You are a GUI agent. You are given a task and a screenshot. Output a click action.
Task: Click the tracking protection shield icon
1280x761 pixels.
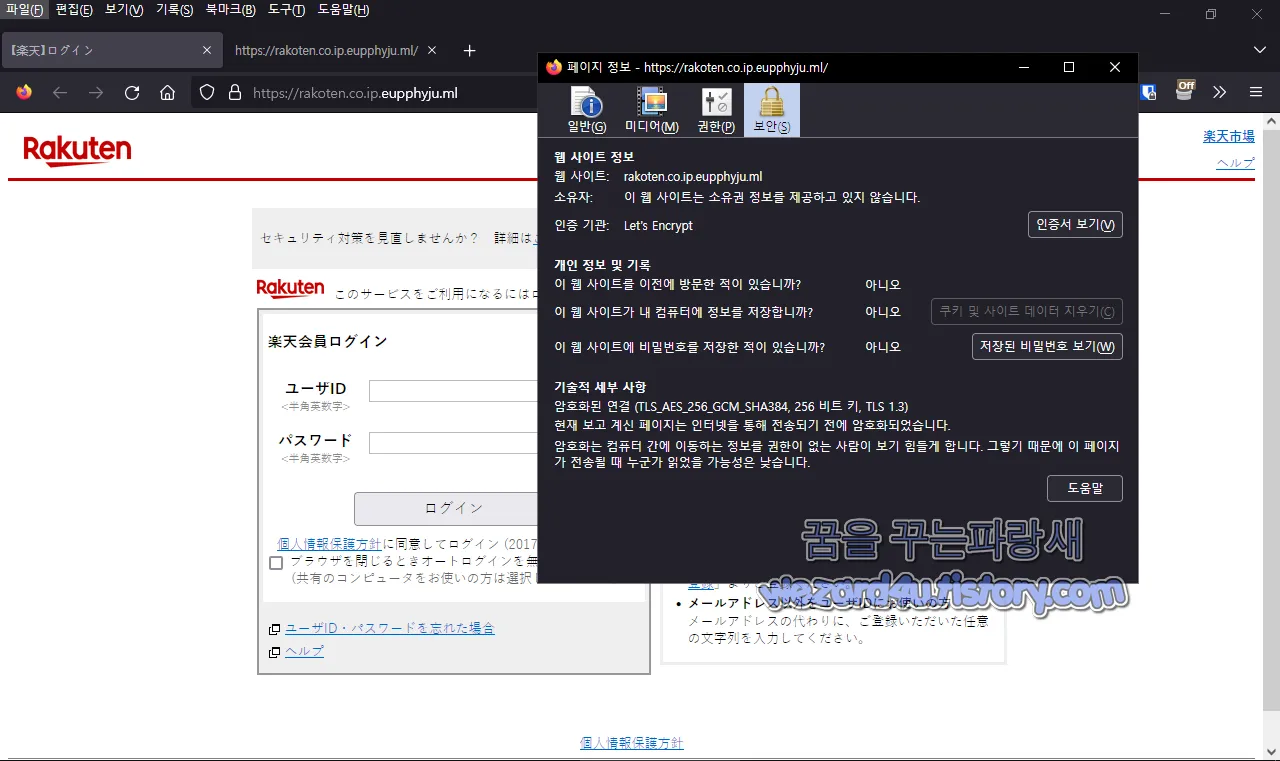(206, 92)
